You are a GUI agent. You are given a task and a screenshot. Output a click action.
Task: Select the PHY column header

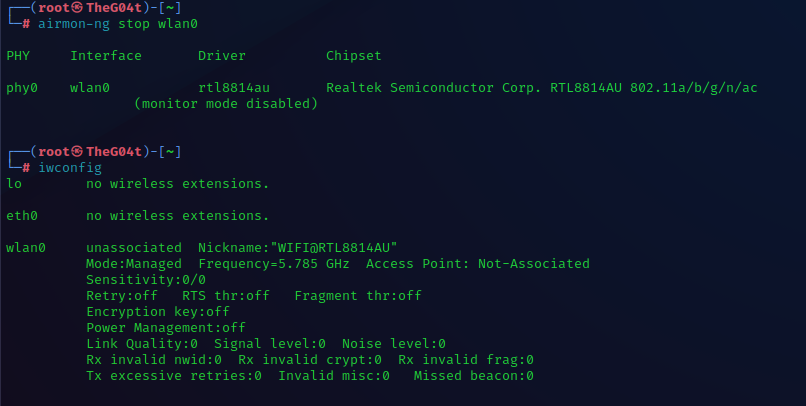point(18,56)
